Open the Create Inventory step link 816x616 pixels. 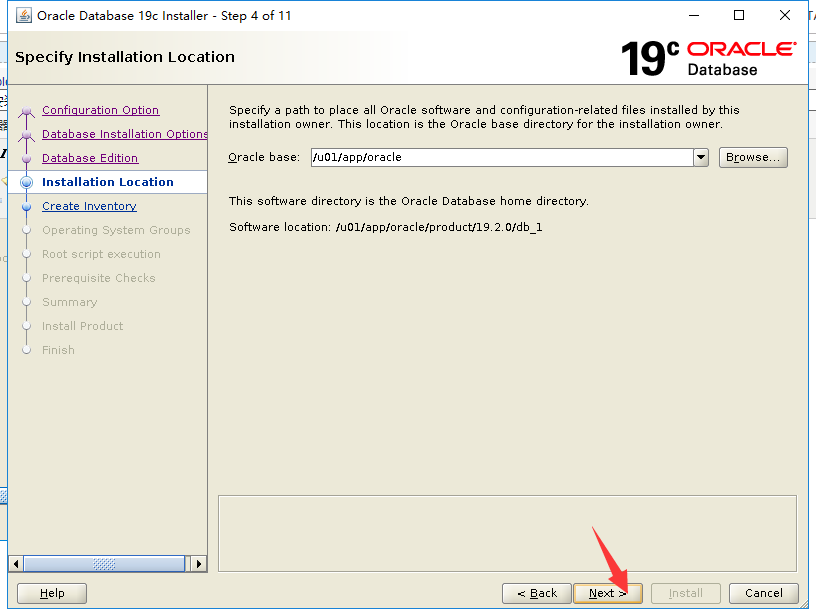pos(90,206)
